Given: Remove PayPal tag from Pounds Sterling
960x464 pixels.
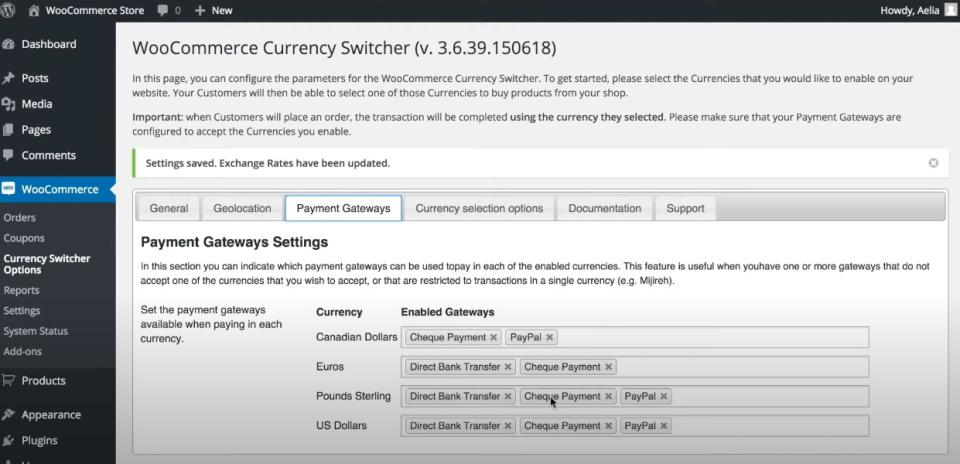Looking at the screenshot, I should [664, 396].
